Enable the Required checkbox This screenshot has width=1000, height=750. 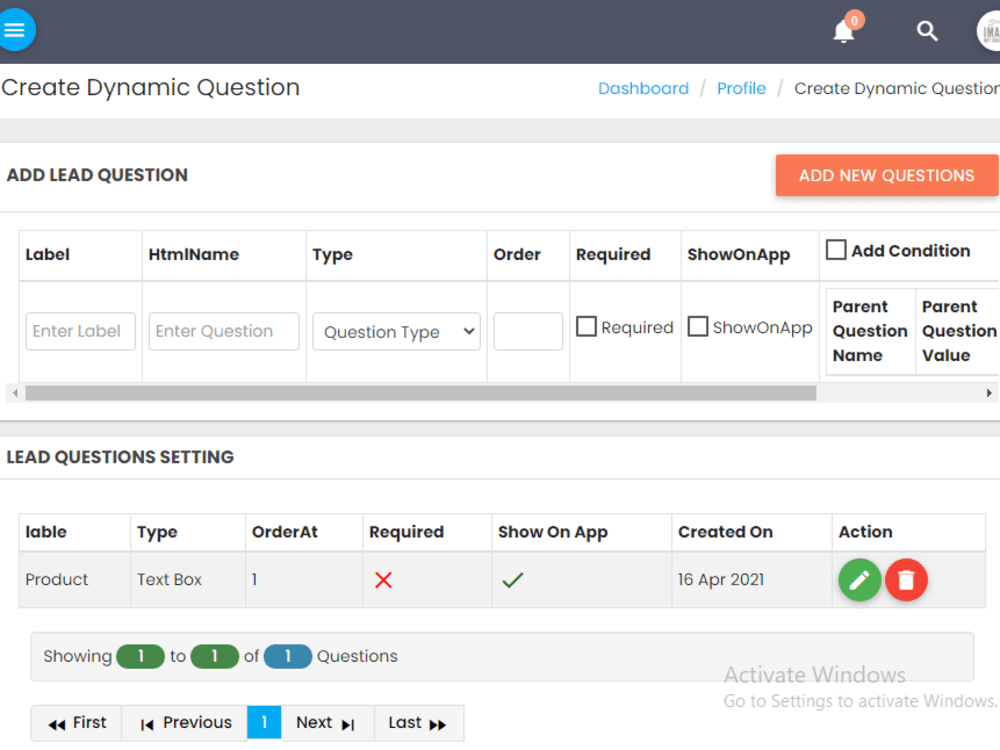(586, 327)
